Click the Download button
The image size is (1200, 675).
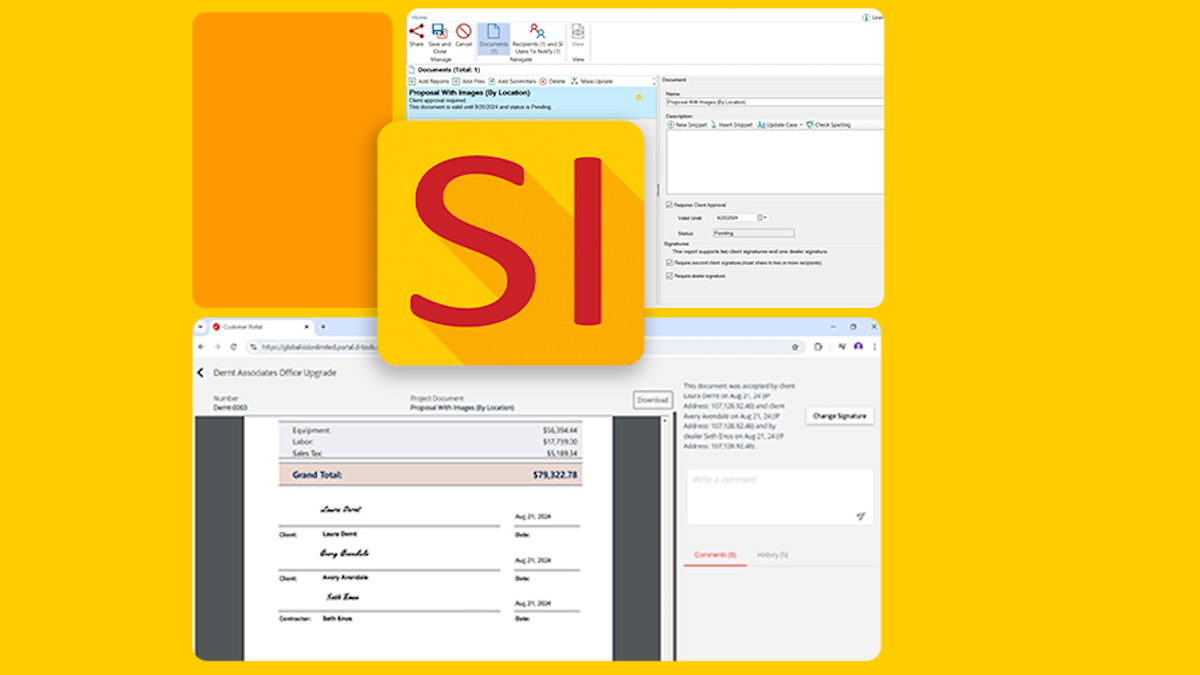(653, 400)
